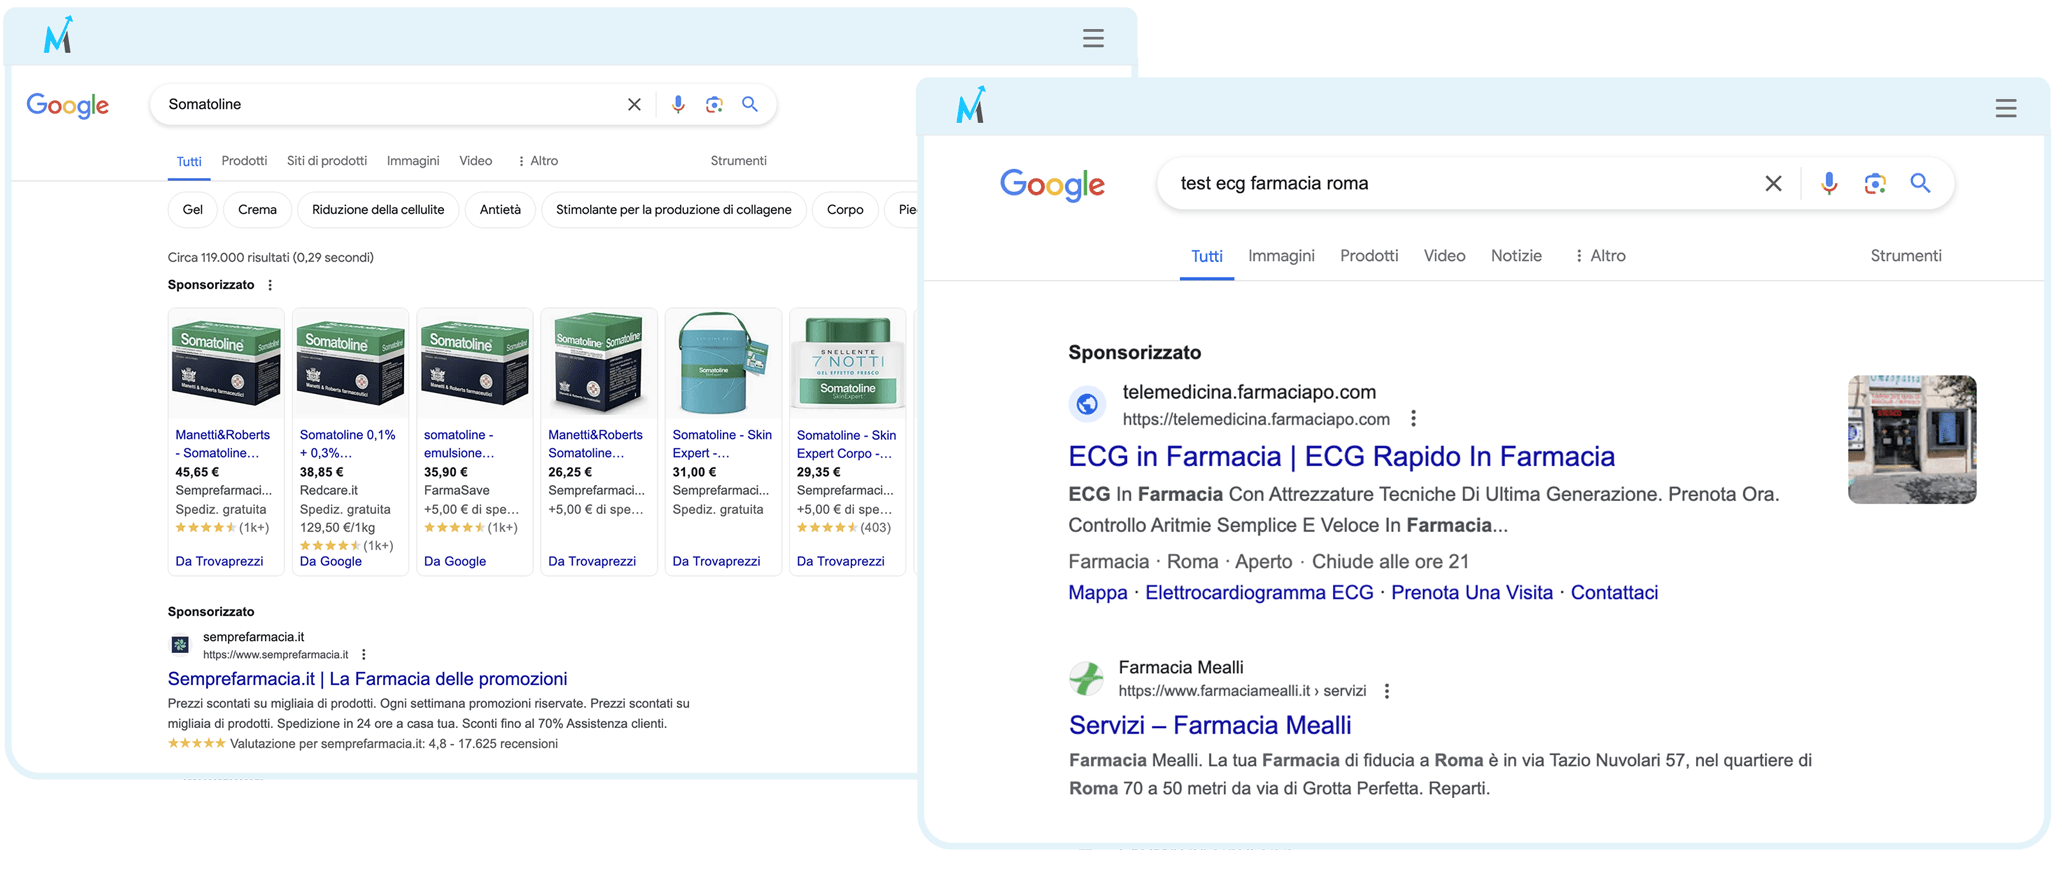This screenshot has height=869, width=2062.
Task: Apply the Antietà filter chip
Action: [500, 210]
